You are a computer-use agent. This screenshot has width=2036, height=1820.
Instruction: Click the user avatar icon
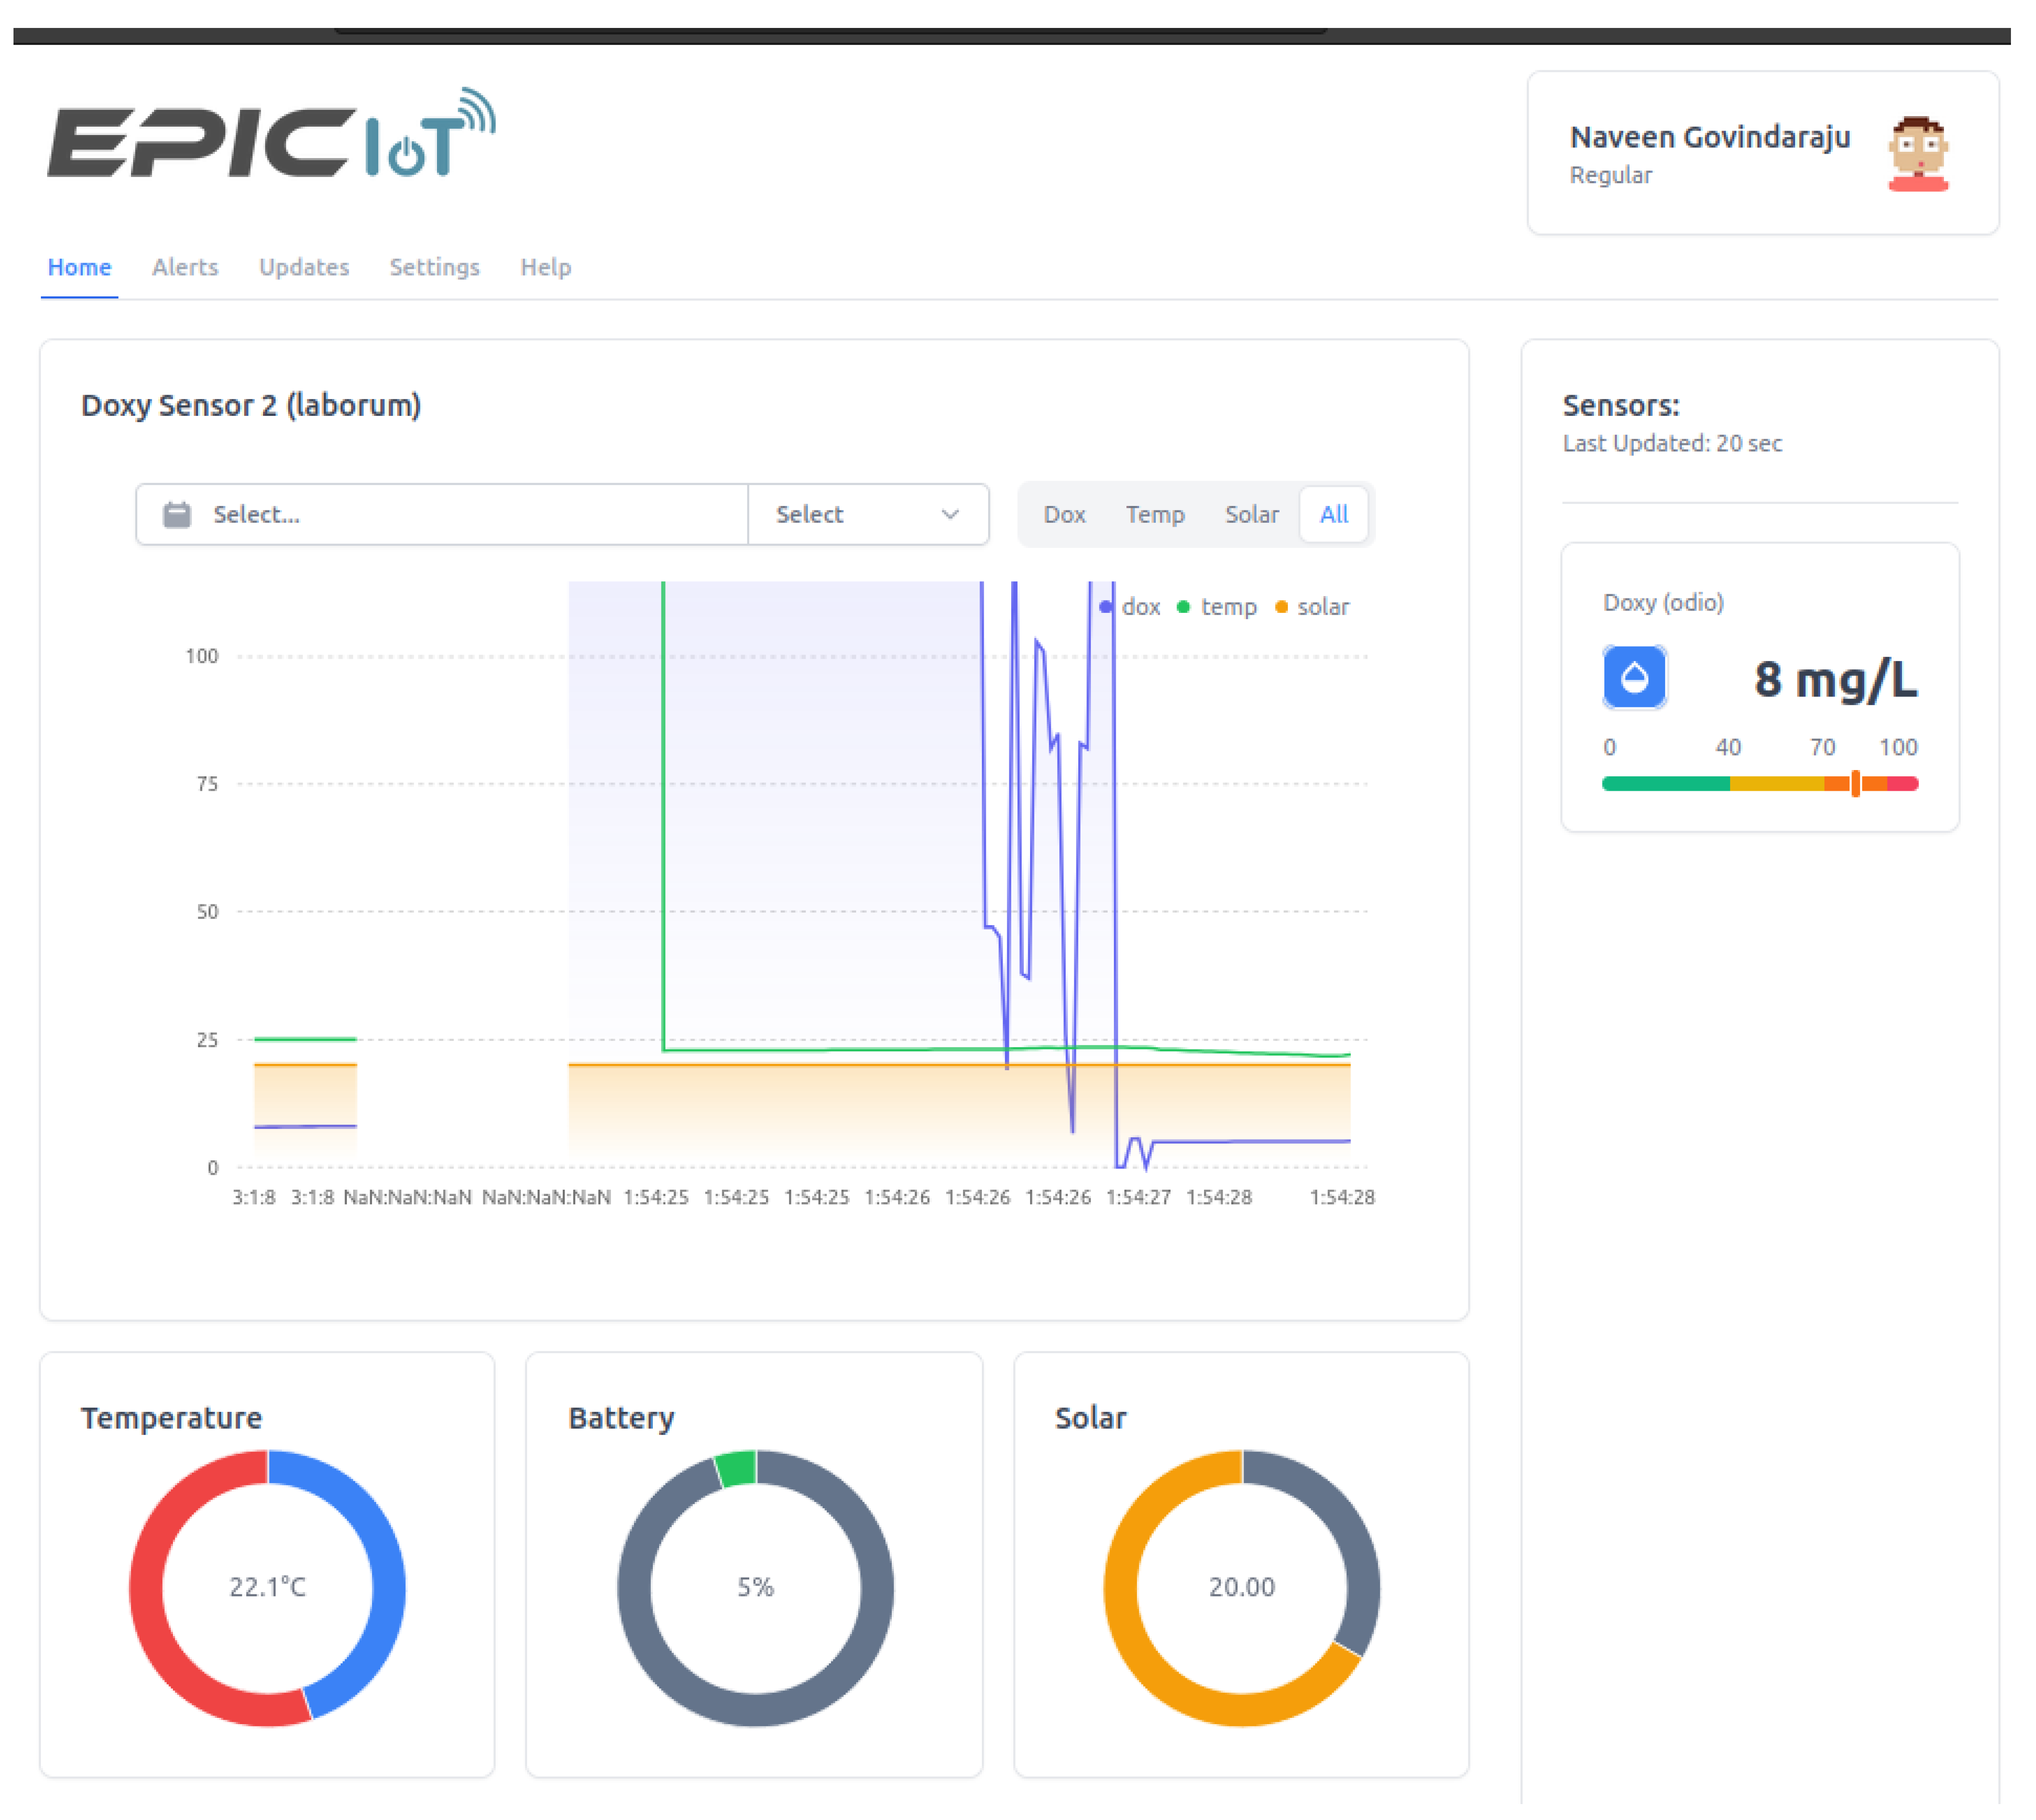tap(1917, 154)
